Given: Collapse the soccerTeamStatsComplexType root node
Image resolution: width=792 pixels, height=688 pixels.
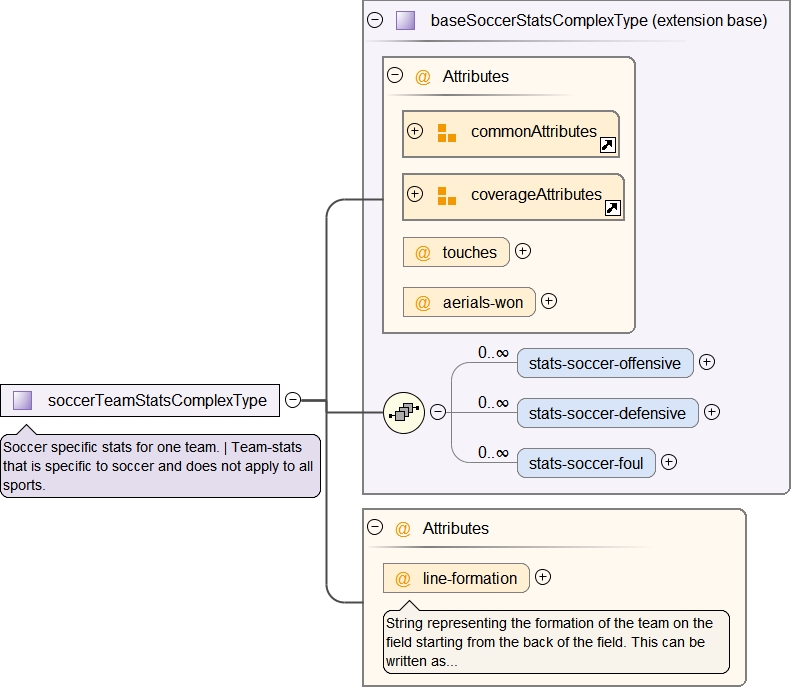Looking at the screenshot, I should (293, 400).
